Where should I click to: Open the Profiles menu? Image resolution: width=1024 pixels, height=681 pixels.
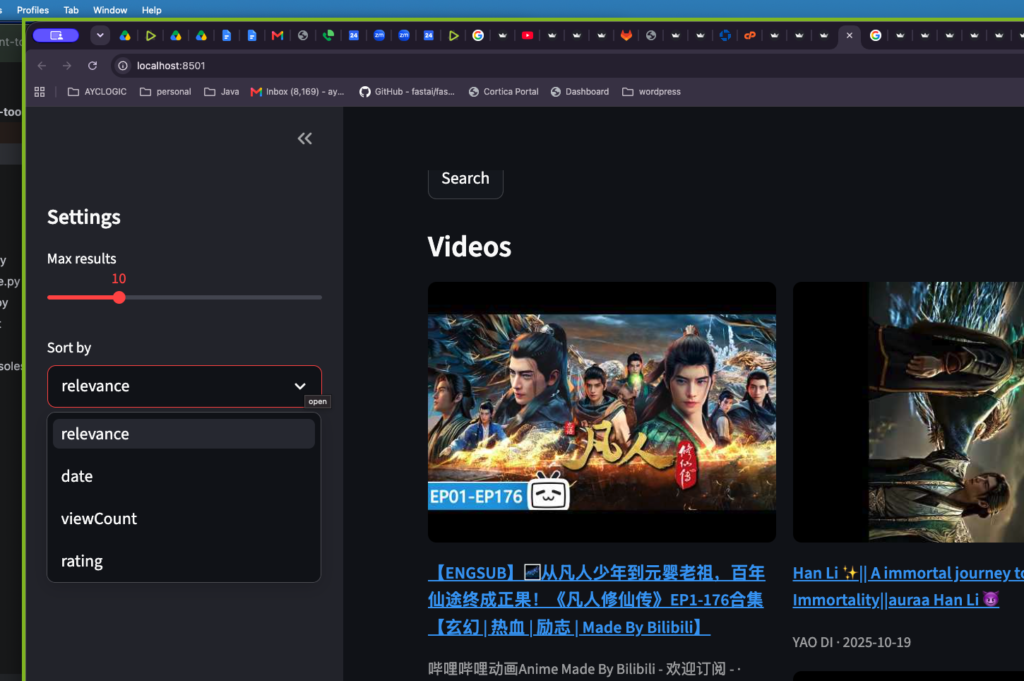(x=33, y=10)
